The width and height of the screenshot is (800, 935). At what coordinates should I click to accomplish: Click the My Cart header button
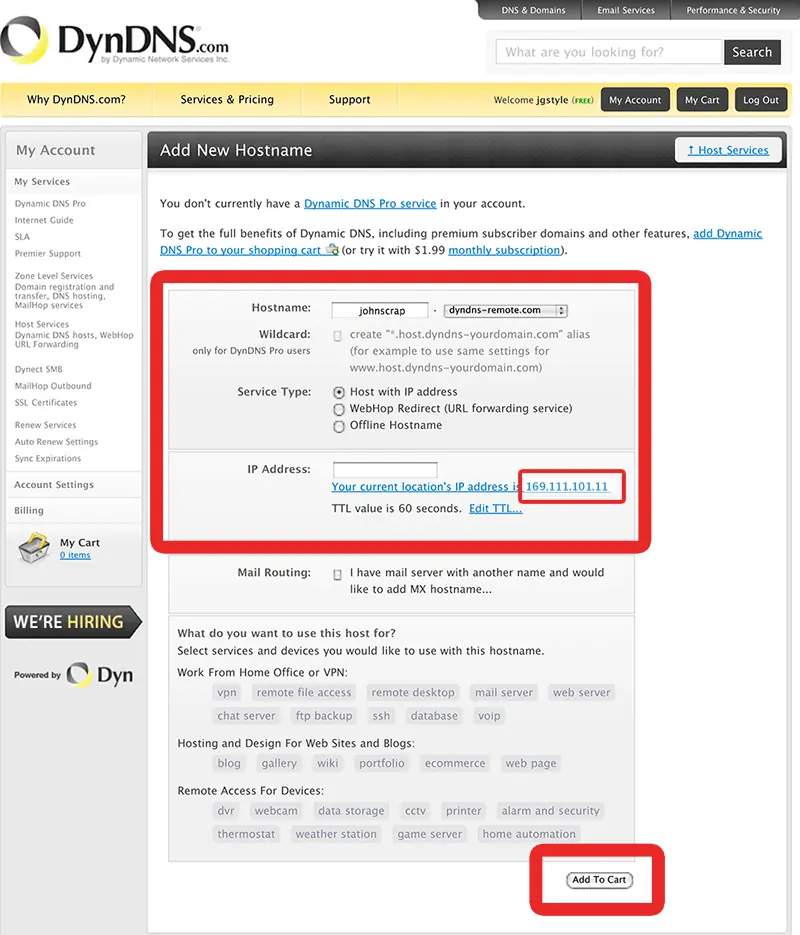(702, 100)
